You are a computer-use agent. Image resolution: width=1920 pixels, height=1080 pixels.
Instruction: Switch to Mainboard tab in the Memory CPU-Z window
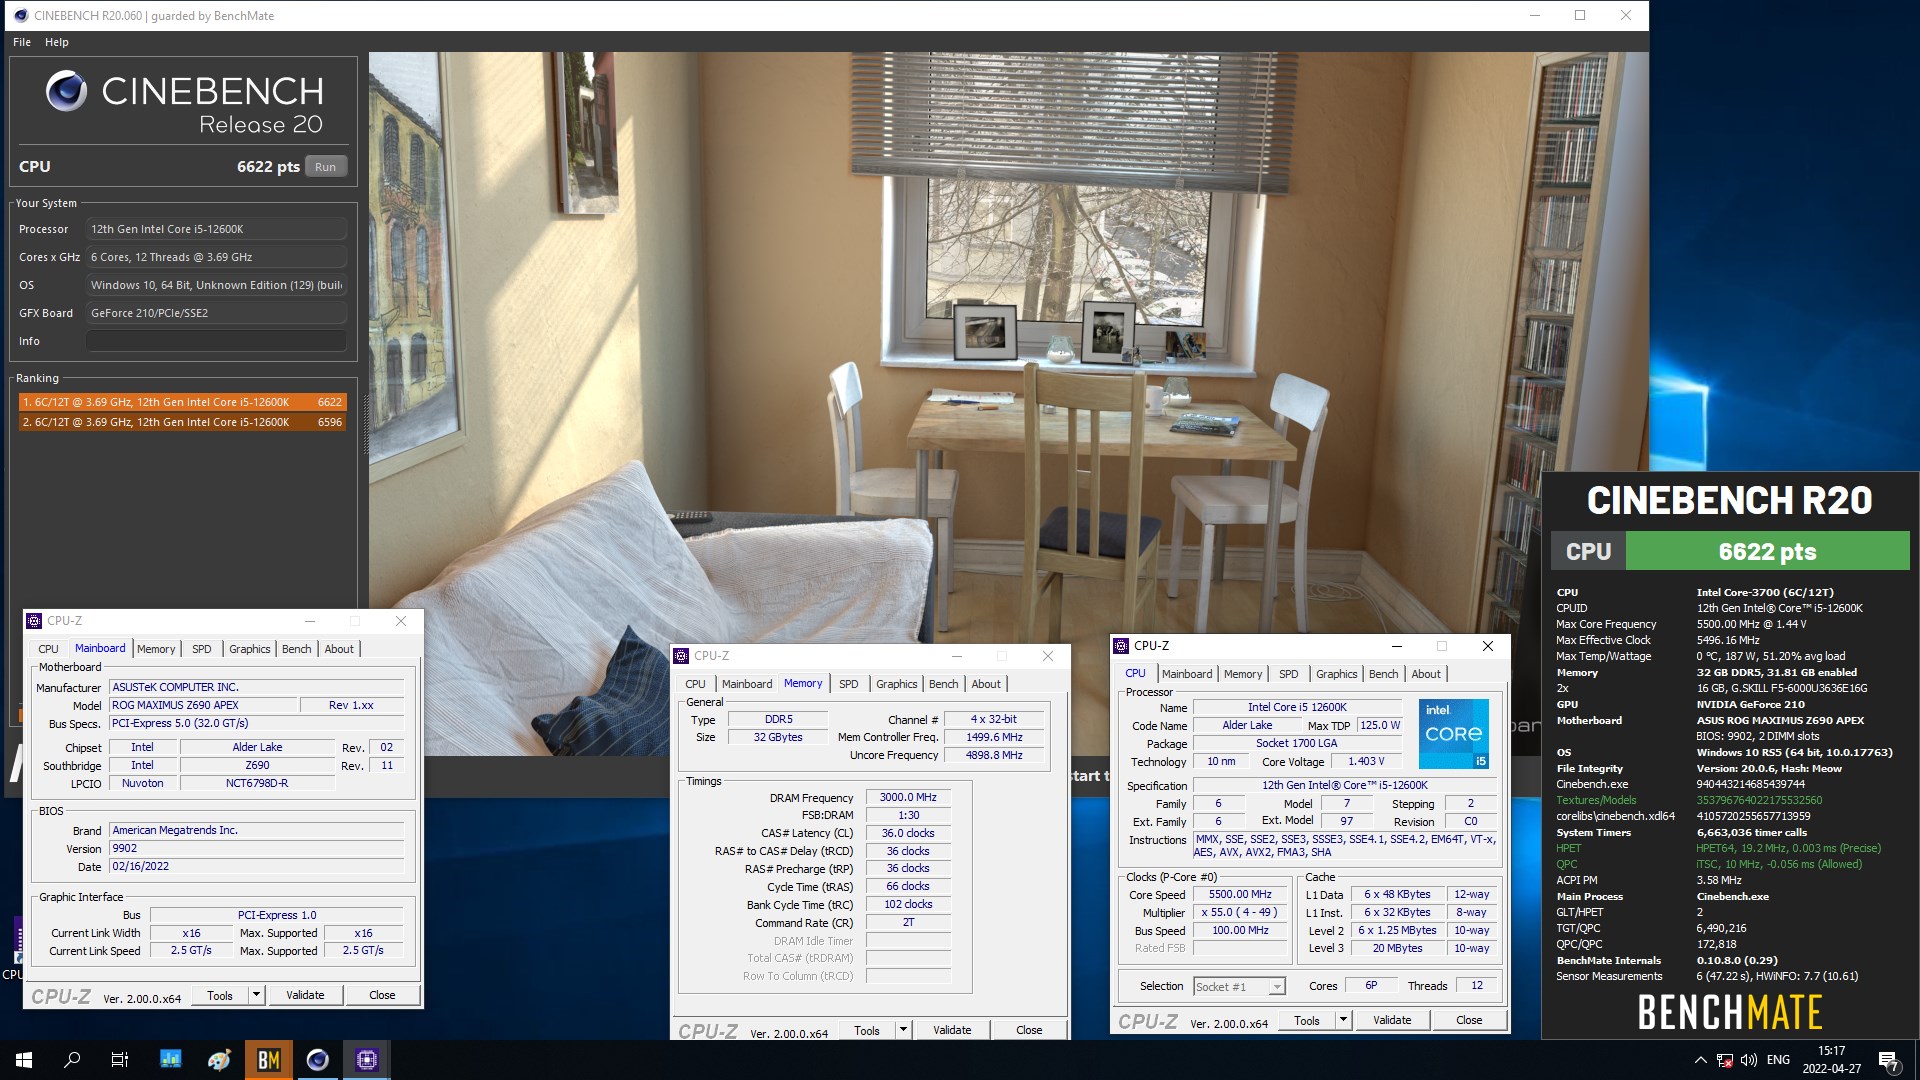point(747,684)
